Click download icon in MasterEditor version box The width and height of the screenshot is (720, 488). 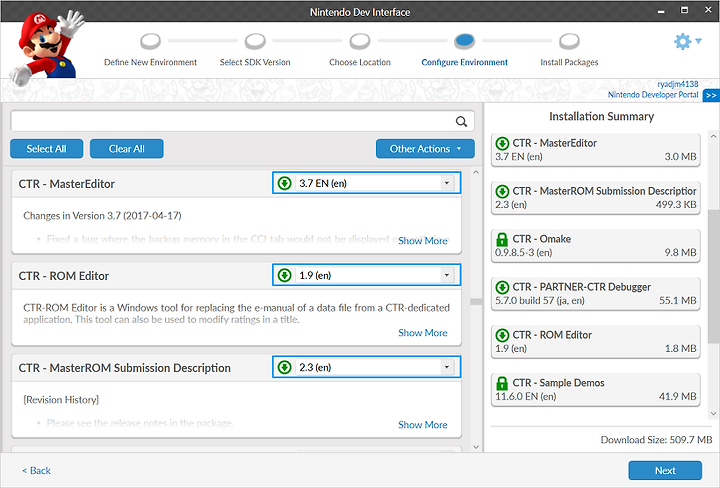tap(285, 183)
